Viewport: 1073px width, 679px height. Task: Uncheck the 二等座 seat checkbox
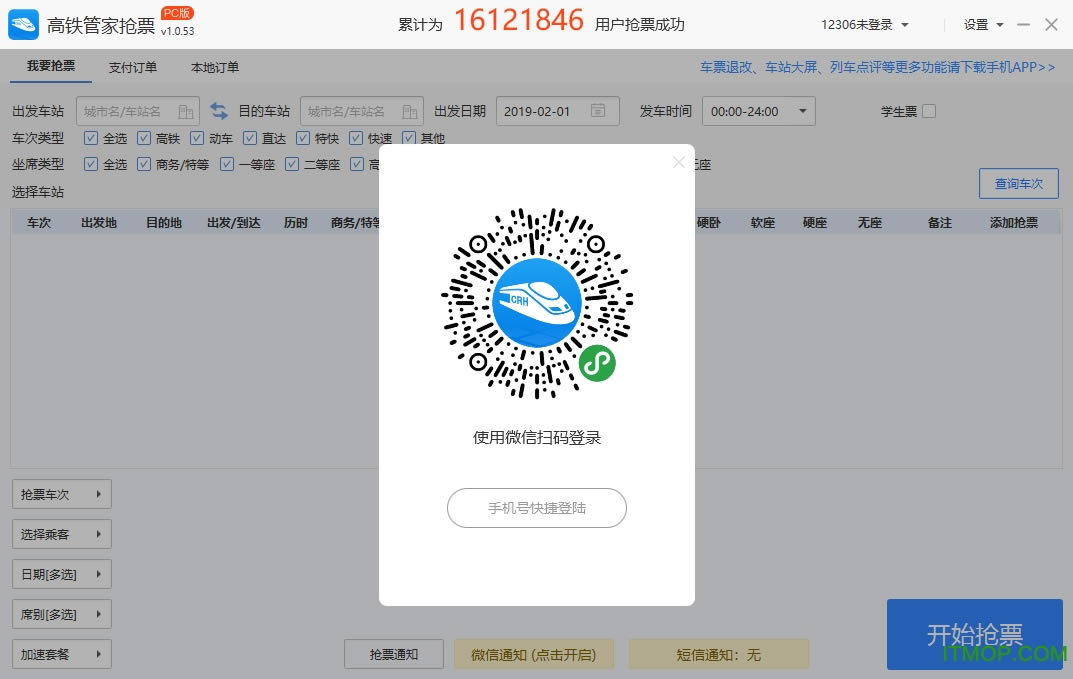292,164
